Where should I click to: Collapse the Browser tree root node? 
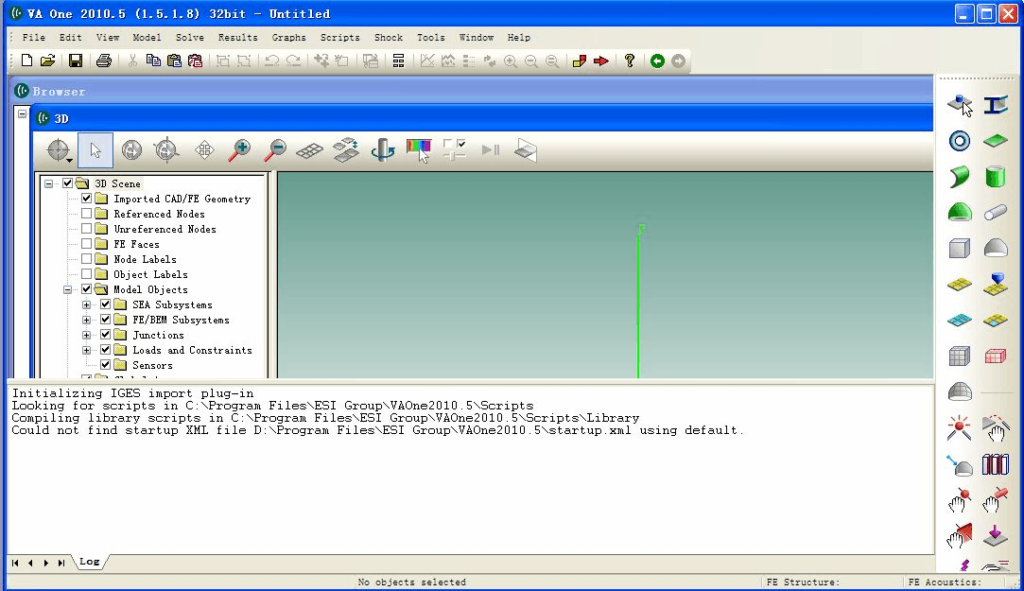click(22, 114)
